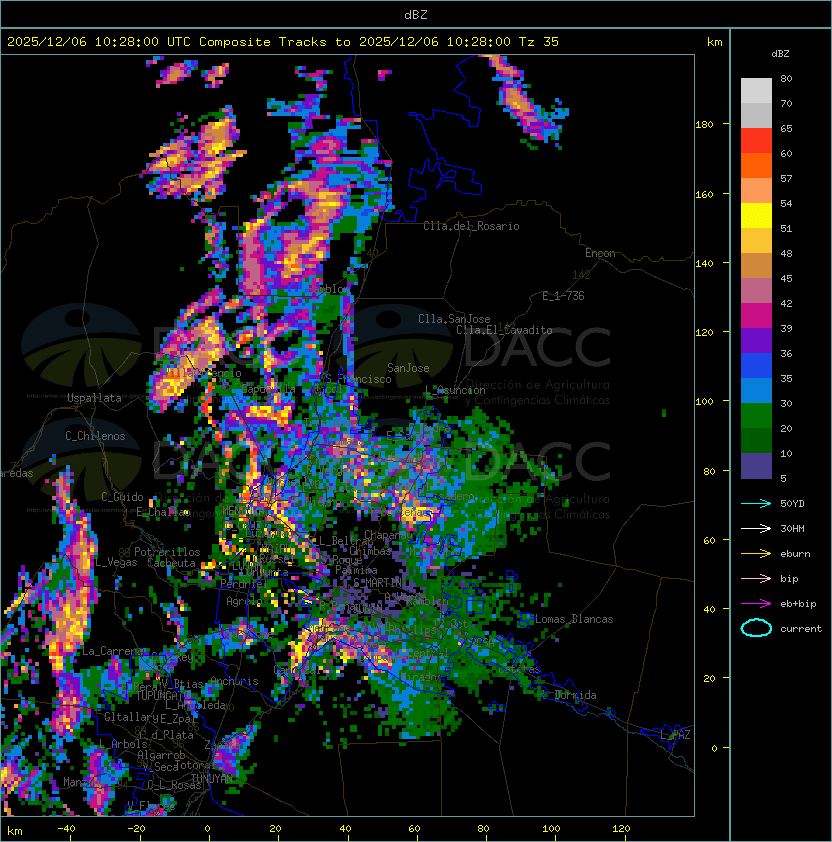Screen dimensions: 832x842
Task: Click dBZ legend value 5
Action: pos(783,478)
